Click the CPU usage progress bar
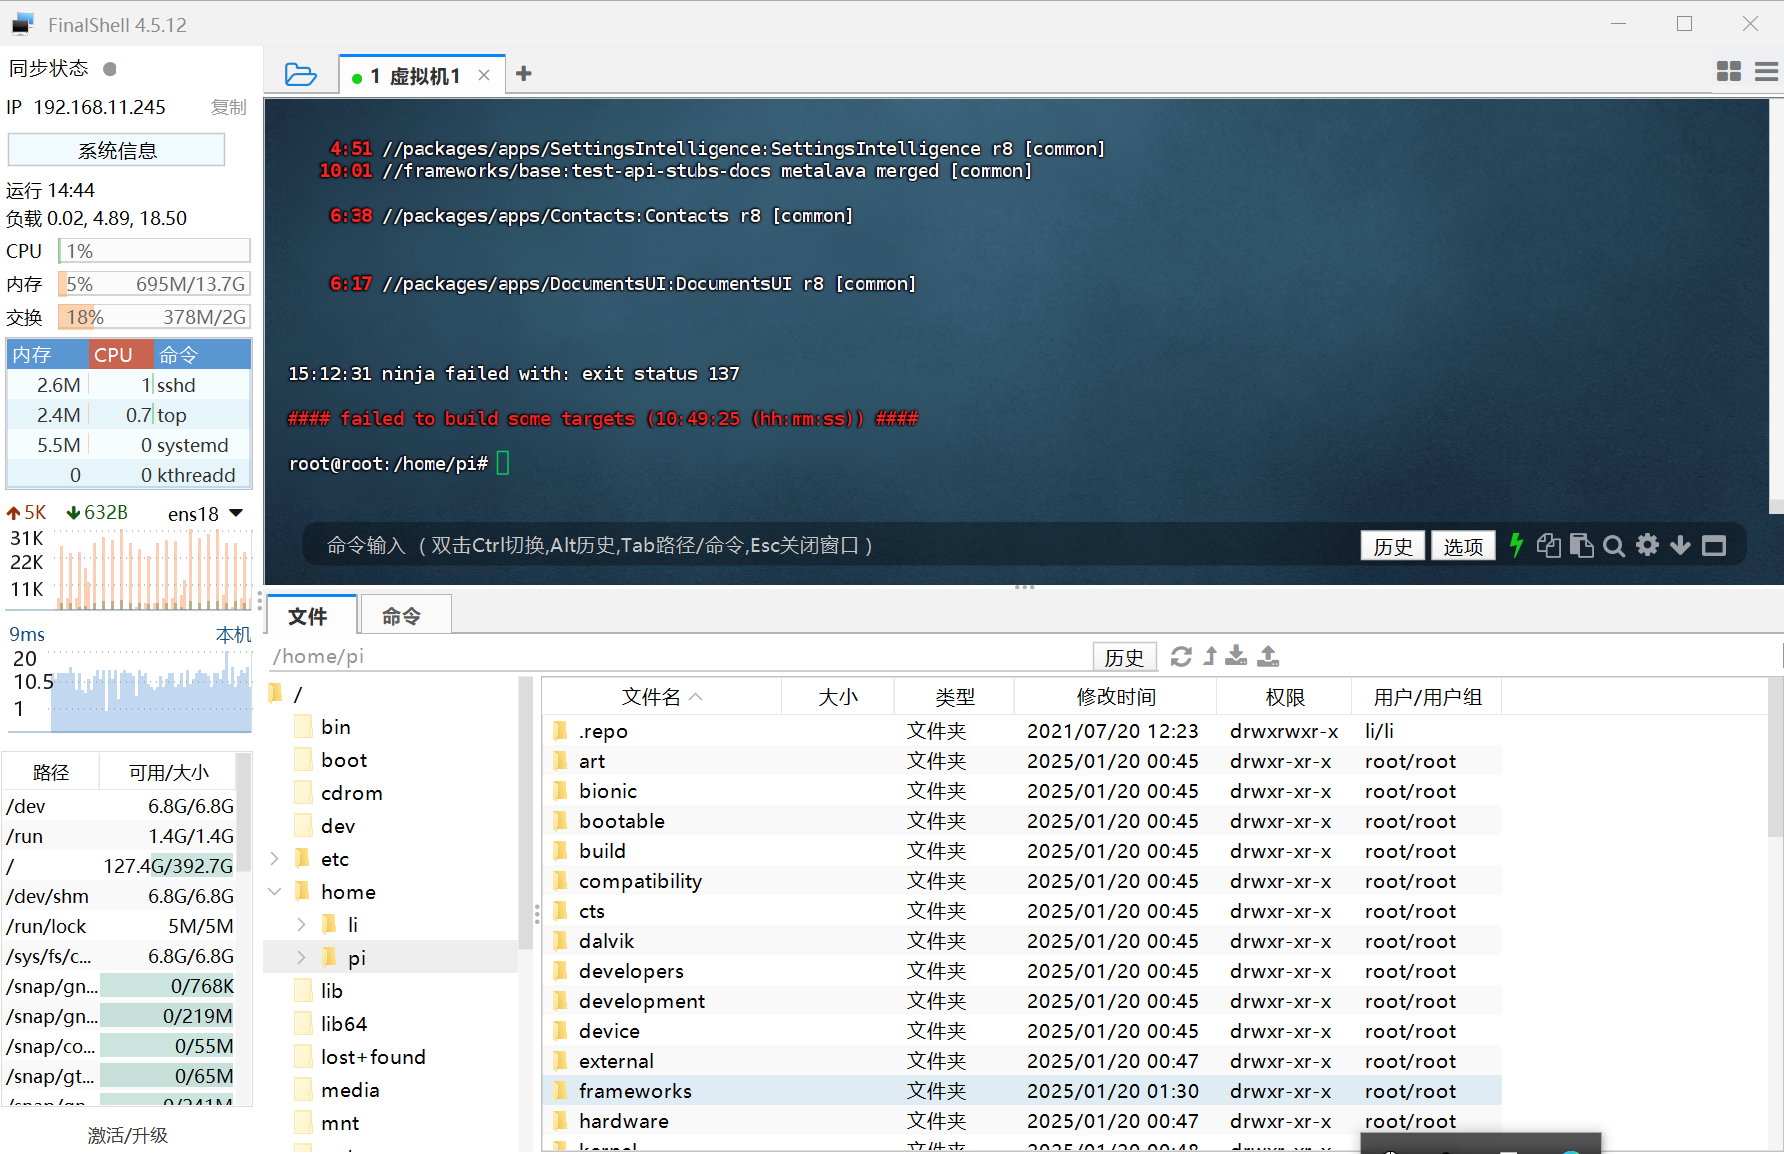Image resolution: width=1784 pixels, height=1154 pixels. click(x=153, y=250)
